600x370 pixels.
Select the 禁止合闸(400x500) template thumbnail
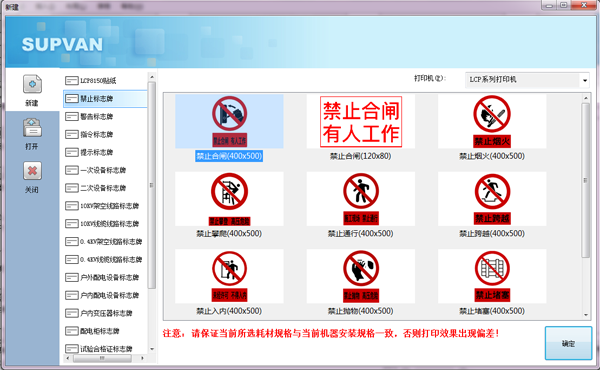229,121
